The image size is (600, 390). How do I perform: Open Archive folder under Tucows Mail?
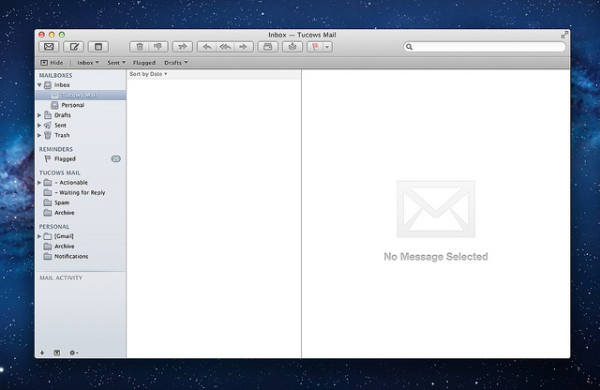click(x=64, y=213)
